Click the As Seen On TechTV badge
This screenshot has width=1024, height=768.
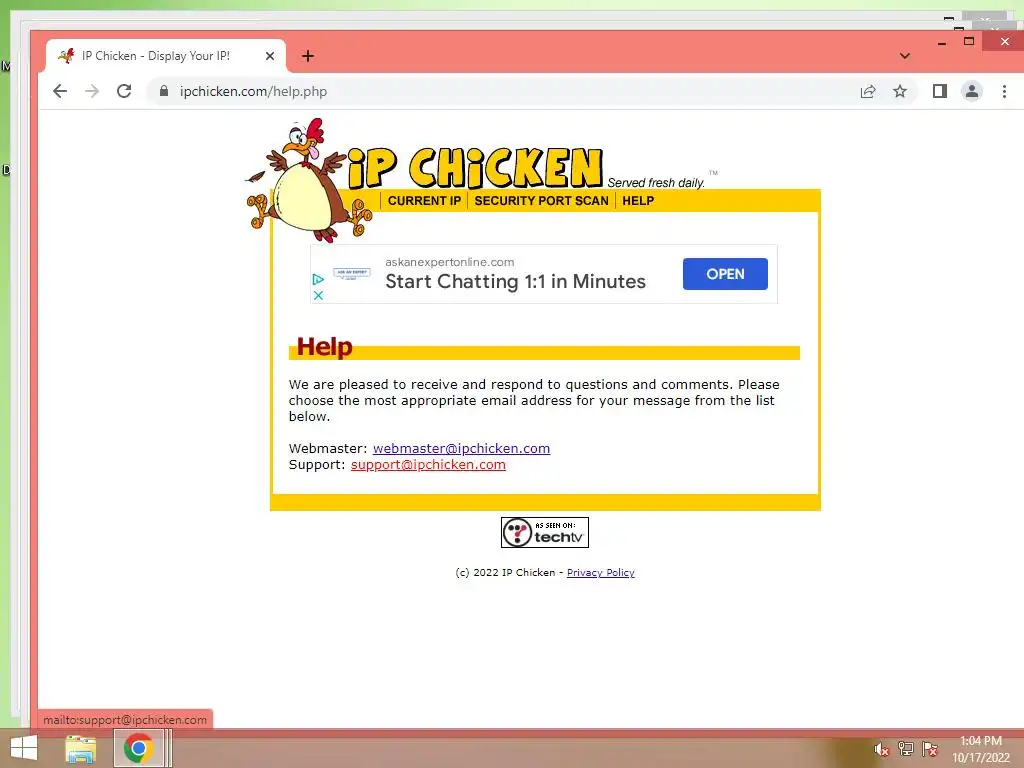pos(545,532)
